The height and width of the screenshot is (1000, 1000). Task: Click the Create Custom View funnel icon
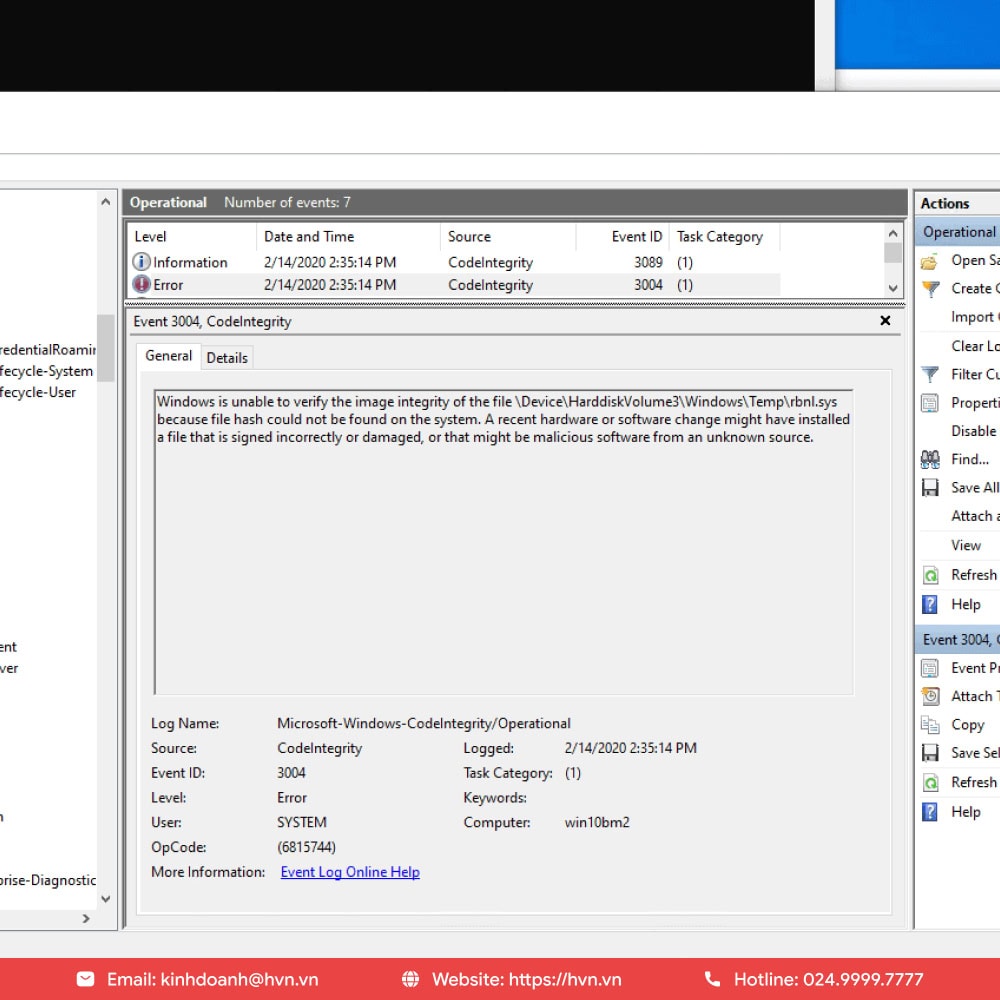pyautogui.click(x=930, y=290)
